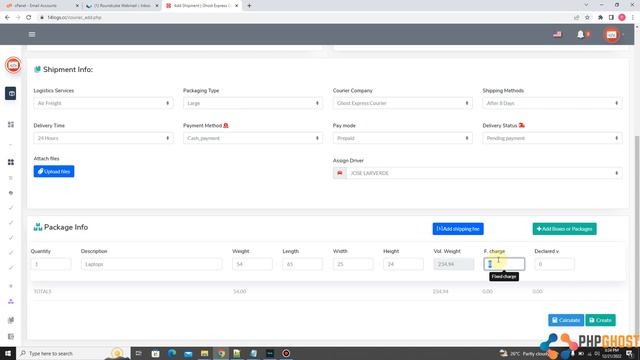Click the Vol. Weight field

(454, 264)
